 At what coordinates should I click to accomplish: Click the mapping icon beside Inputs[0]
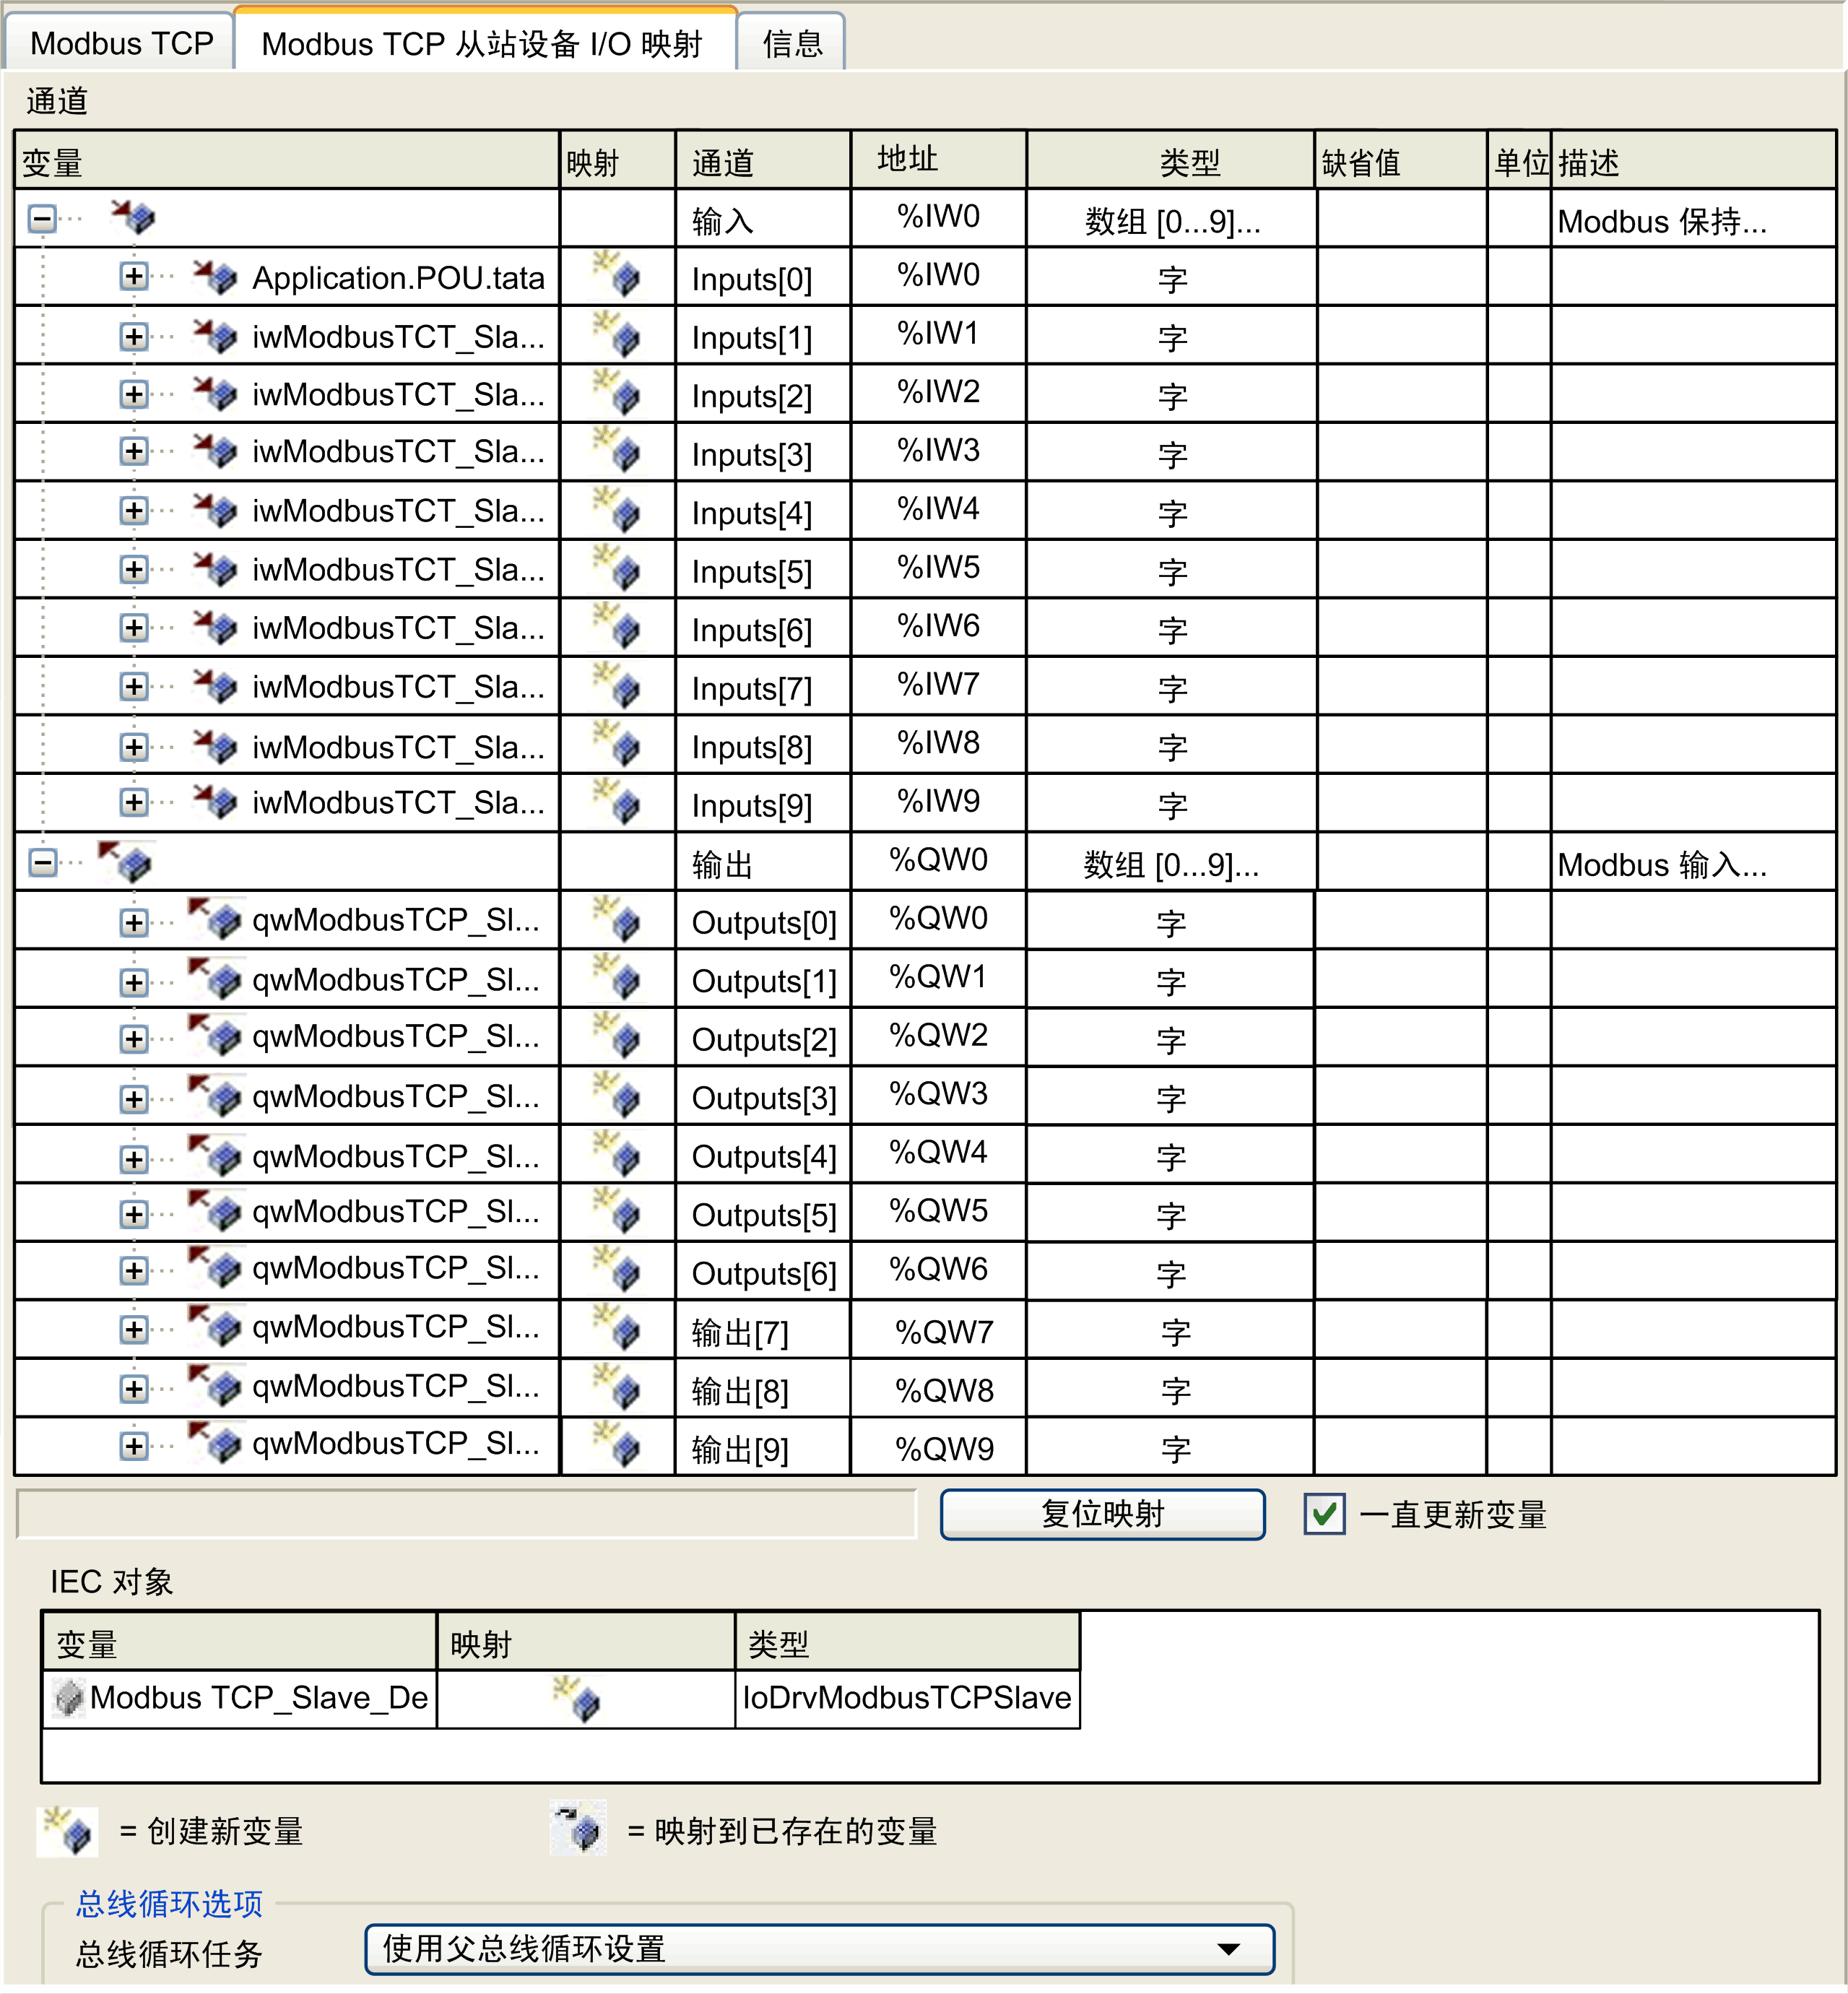click(618, 277)
